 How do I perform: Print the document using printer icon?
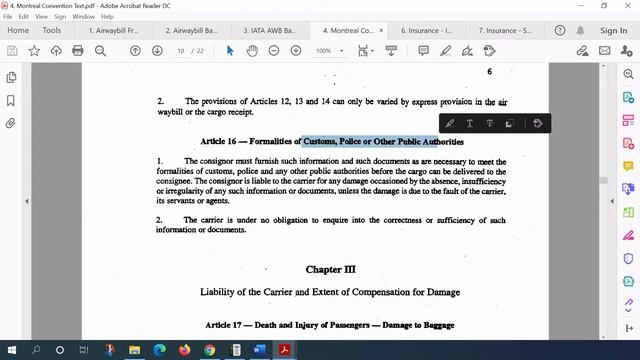(x=78, y=51)
